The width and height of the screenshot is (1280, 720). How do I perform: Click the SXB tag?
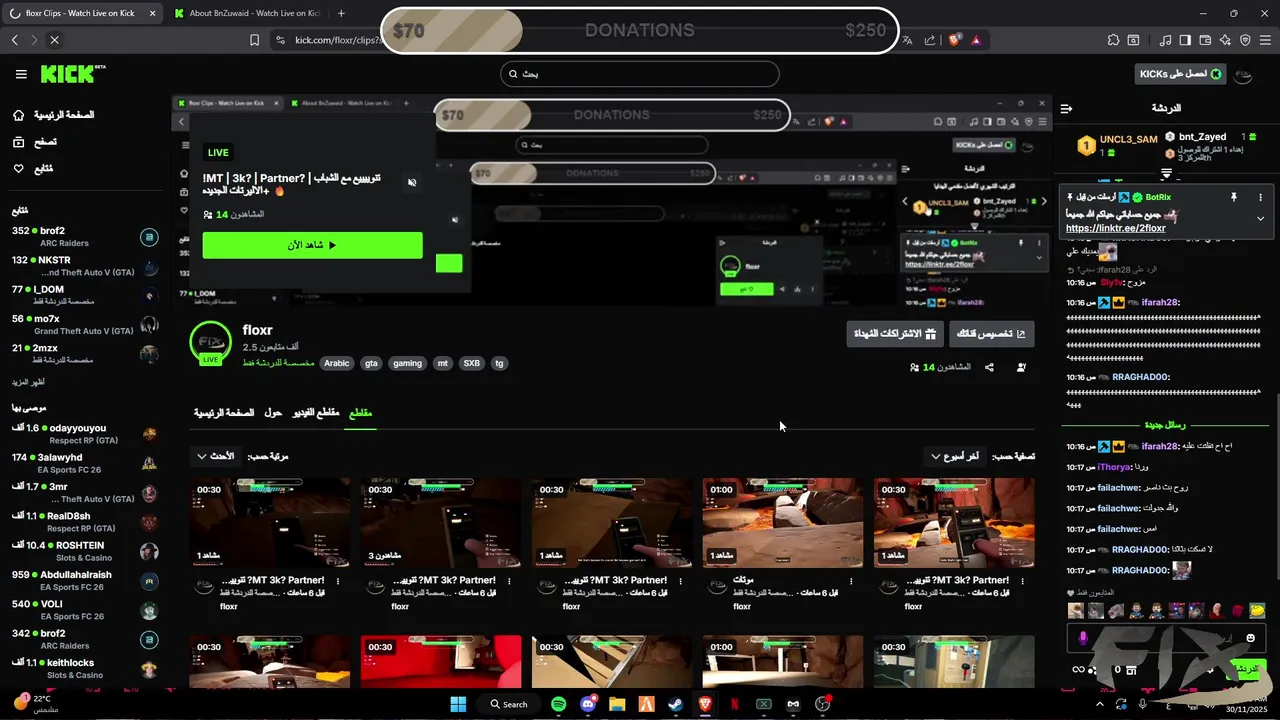point(471,363)
